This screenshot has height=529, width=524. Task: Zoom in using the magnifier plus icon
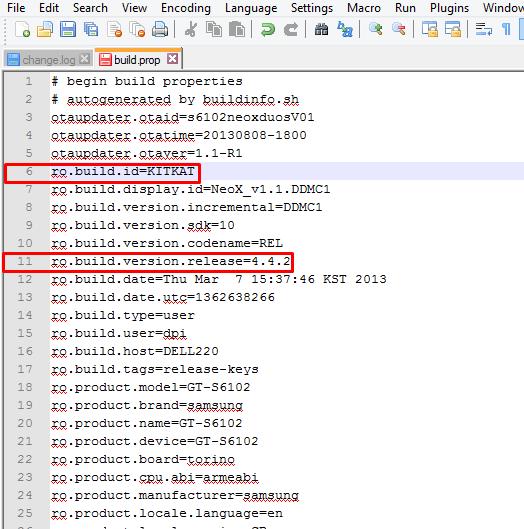tap(375, 29)
